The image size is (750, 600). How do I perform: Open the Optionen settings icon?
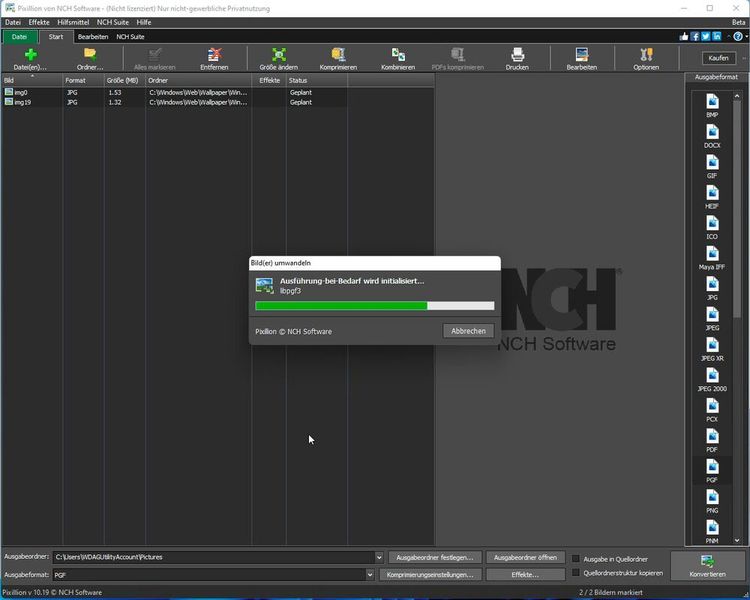[646, 59]
